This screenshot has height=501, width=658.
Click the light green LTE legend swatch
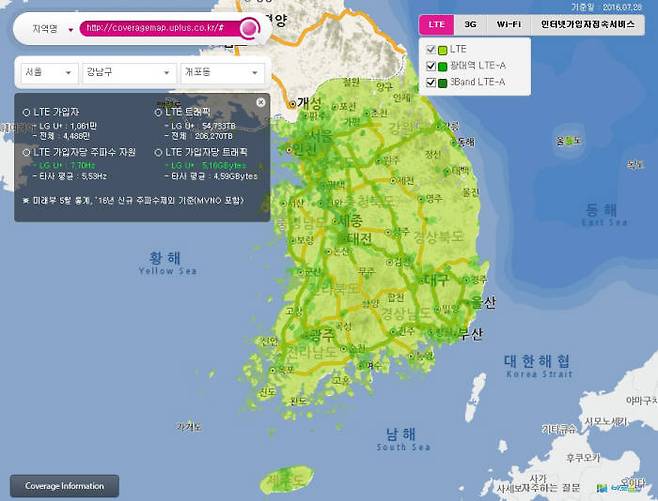[442, 50]
